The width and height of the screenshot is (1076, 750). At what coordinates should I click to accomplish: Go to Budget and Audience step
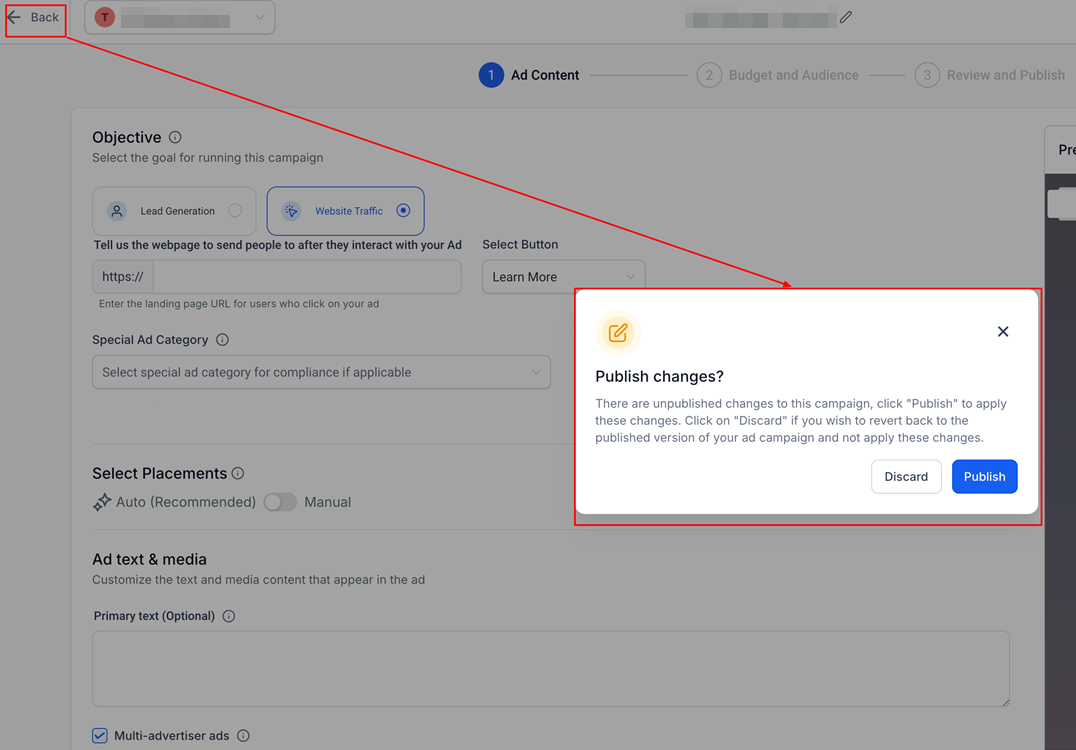tap(777, 75)
